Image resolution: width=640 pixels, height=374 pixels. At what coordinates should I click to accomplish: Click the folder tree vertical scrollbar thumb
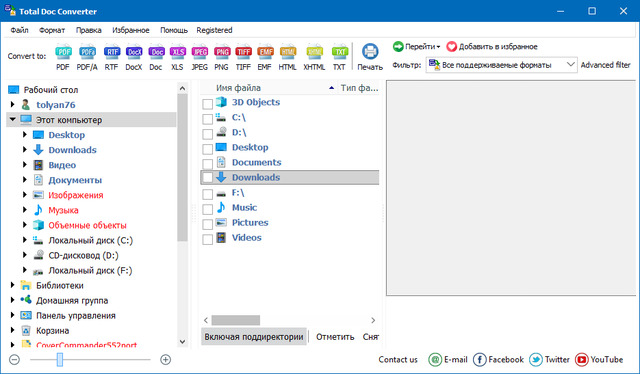tap(182, 167)
